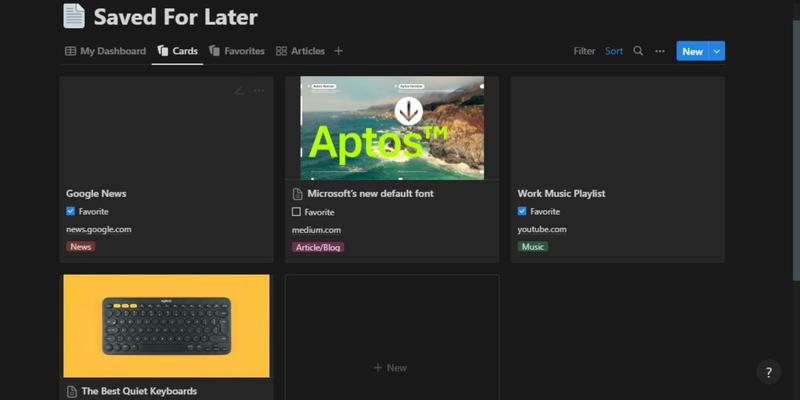
Task: Uncheck Favorite on Google News card
Action: [70, 211]
